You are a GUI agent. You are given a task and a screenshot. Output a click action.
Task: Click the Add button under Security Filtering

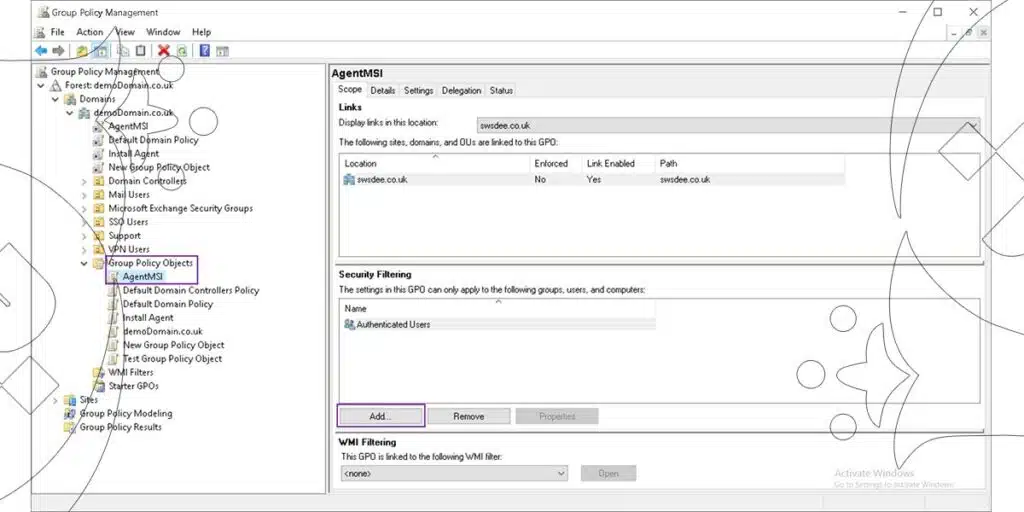(381, 416)
